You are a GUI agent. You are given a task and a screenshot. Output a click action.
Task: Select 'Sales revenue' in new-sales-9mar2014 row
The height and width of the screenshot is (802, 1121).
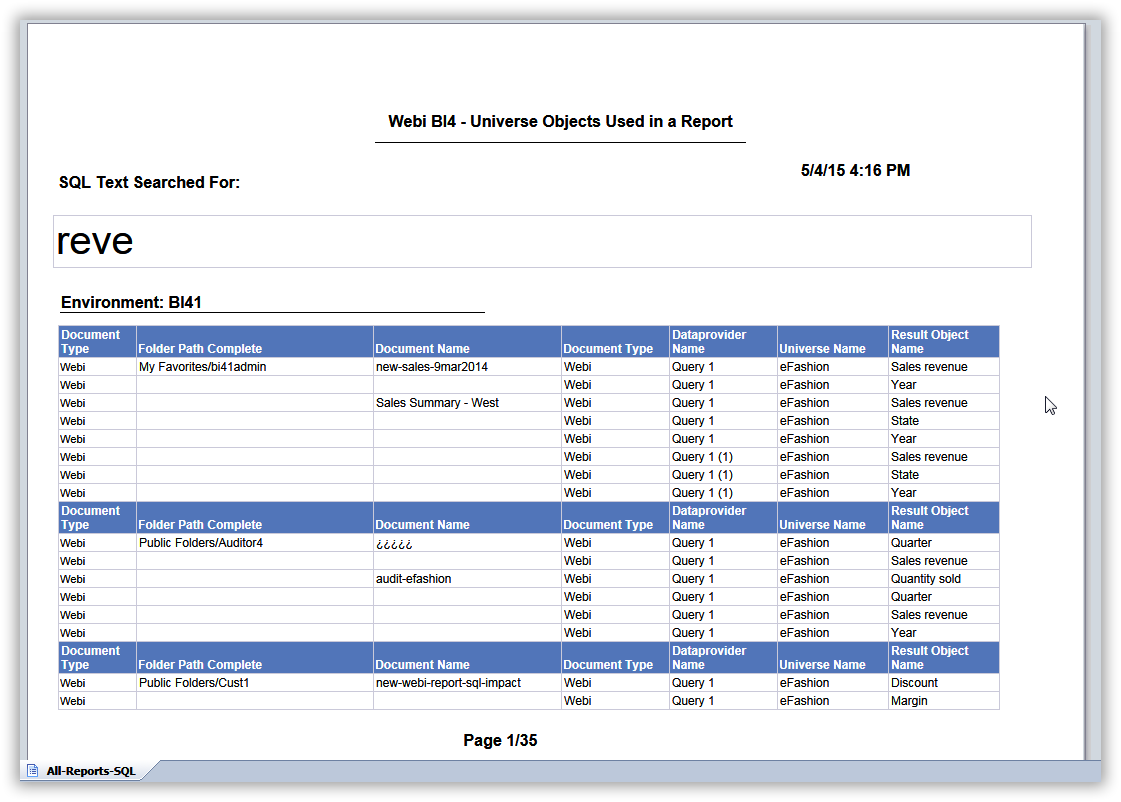click(x=943, y=367)
